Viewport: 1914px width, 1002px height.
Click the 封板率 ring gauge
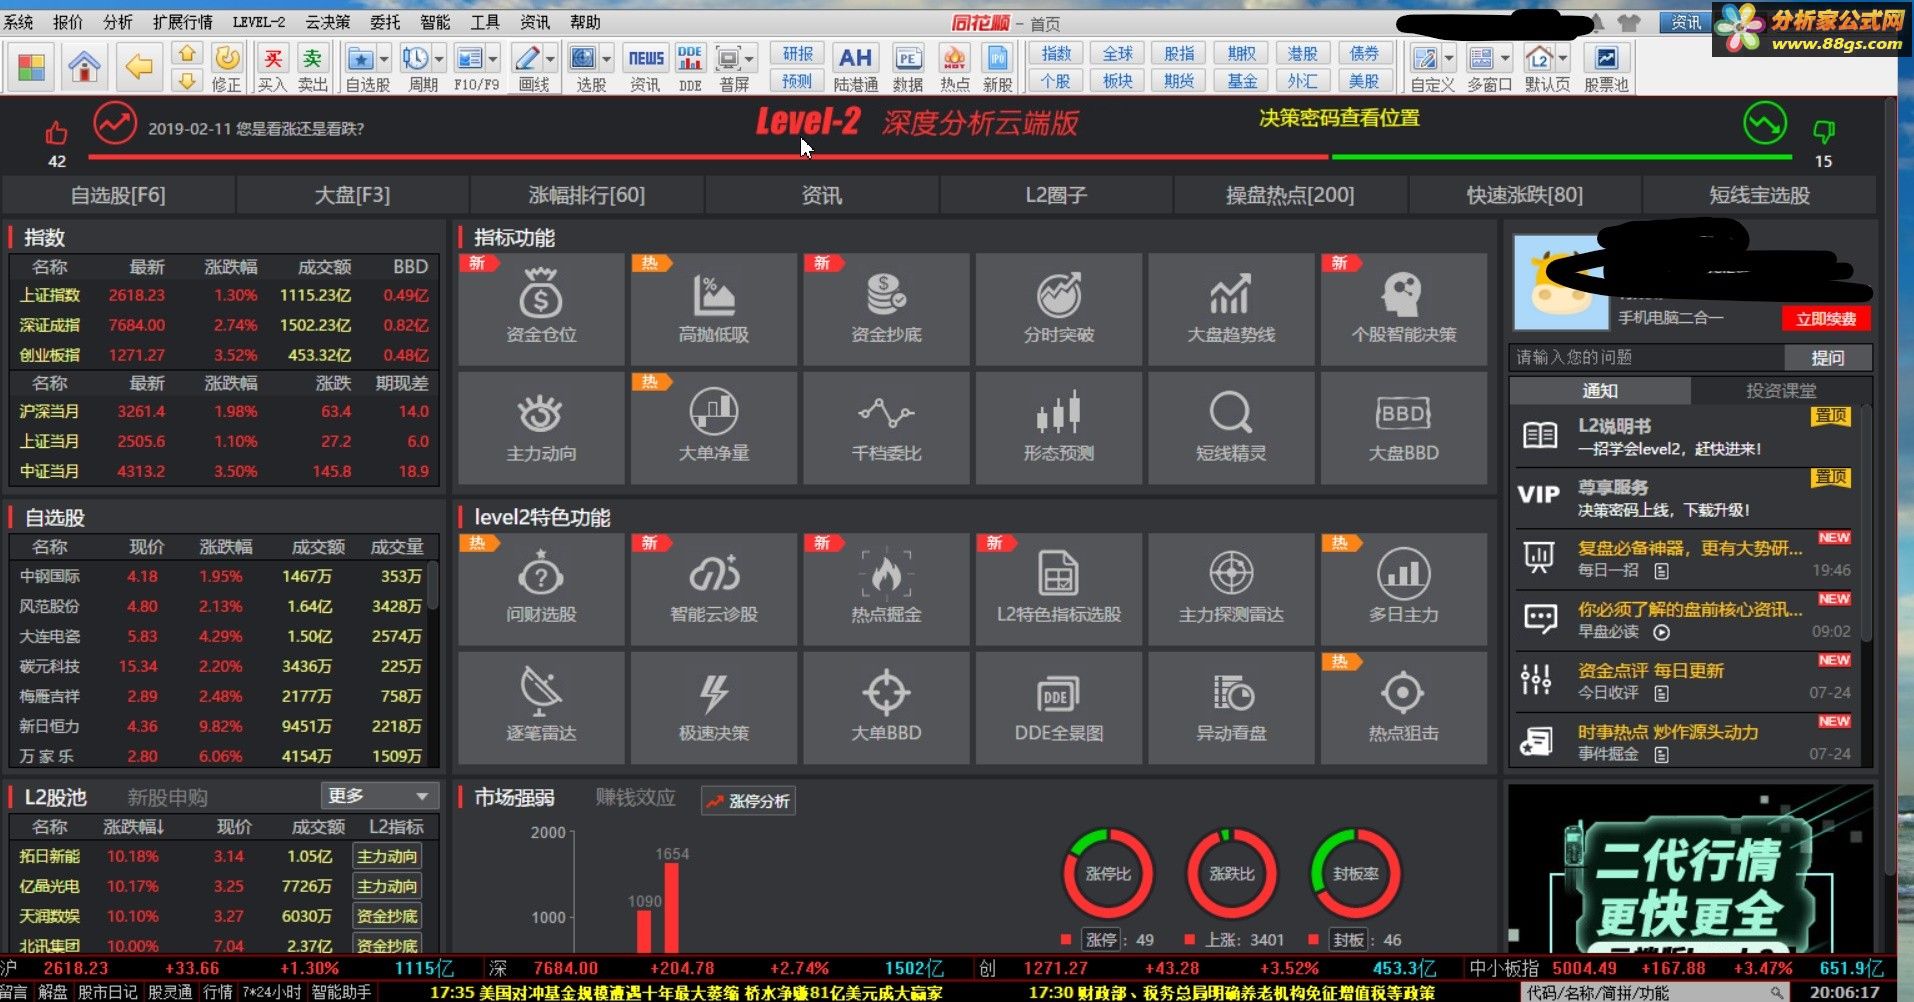(x=1355, y=873)
